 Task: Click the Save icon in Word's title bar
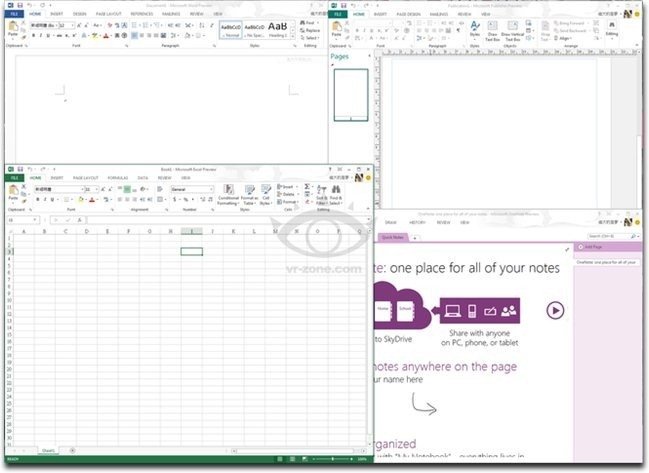(x=19, y=5)
